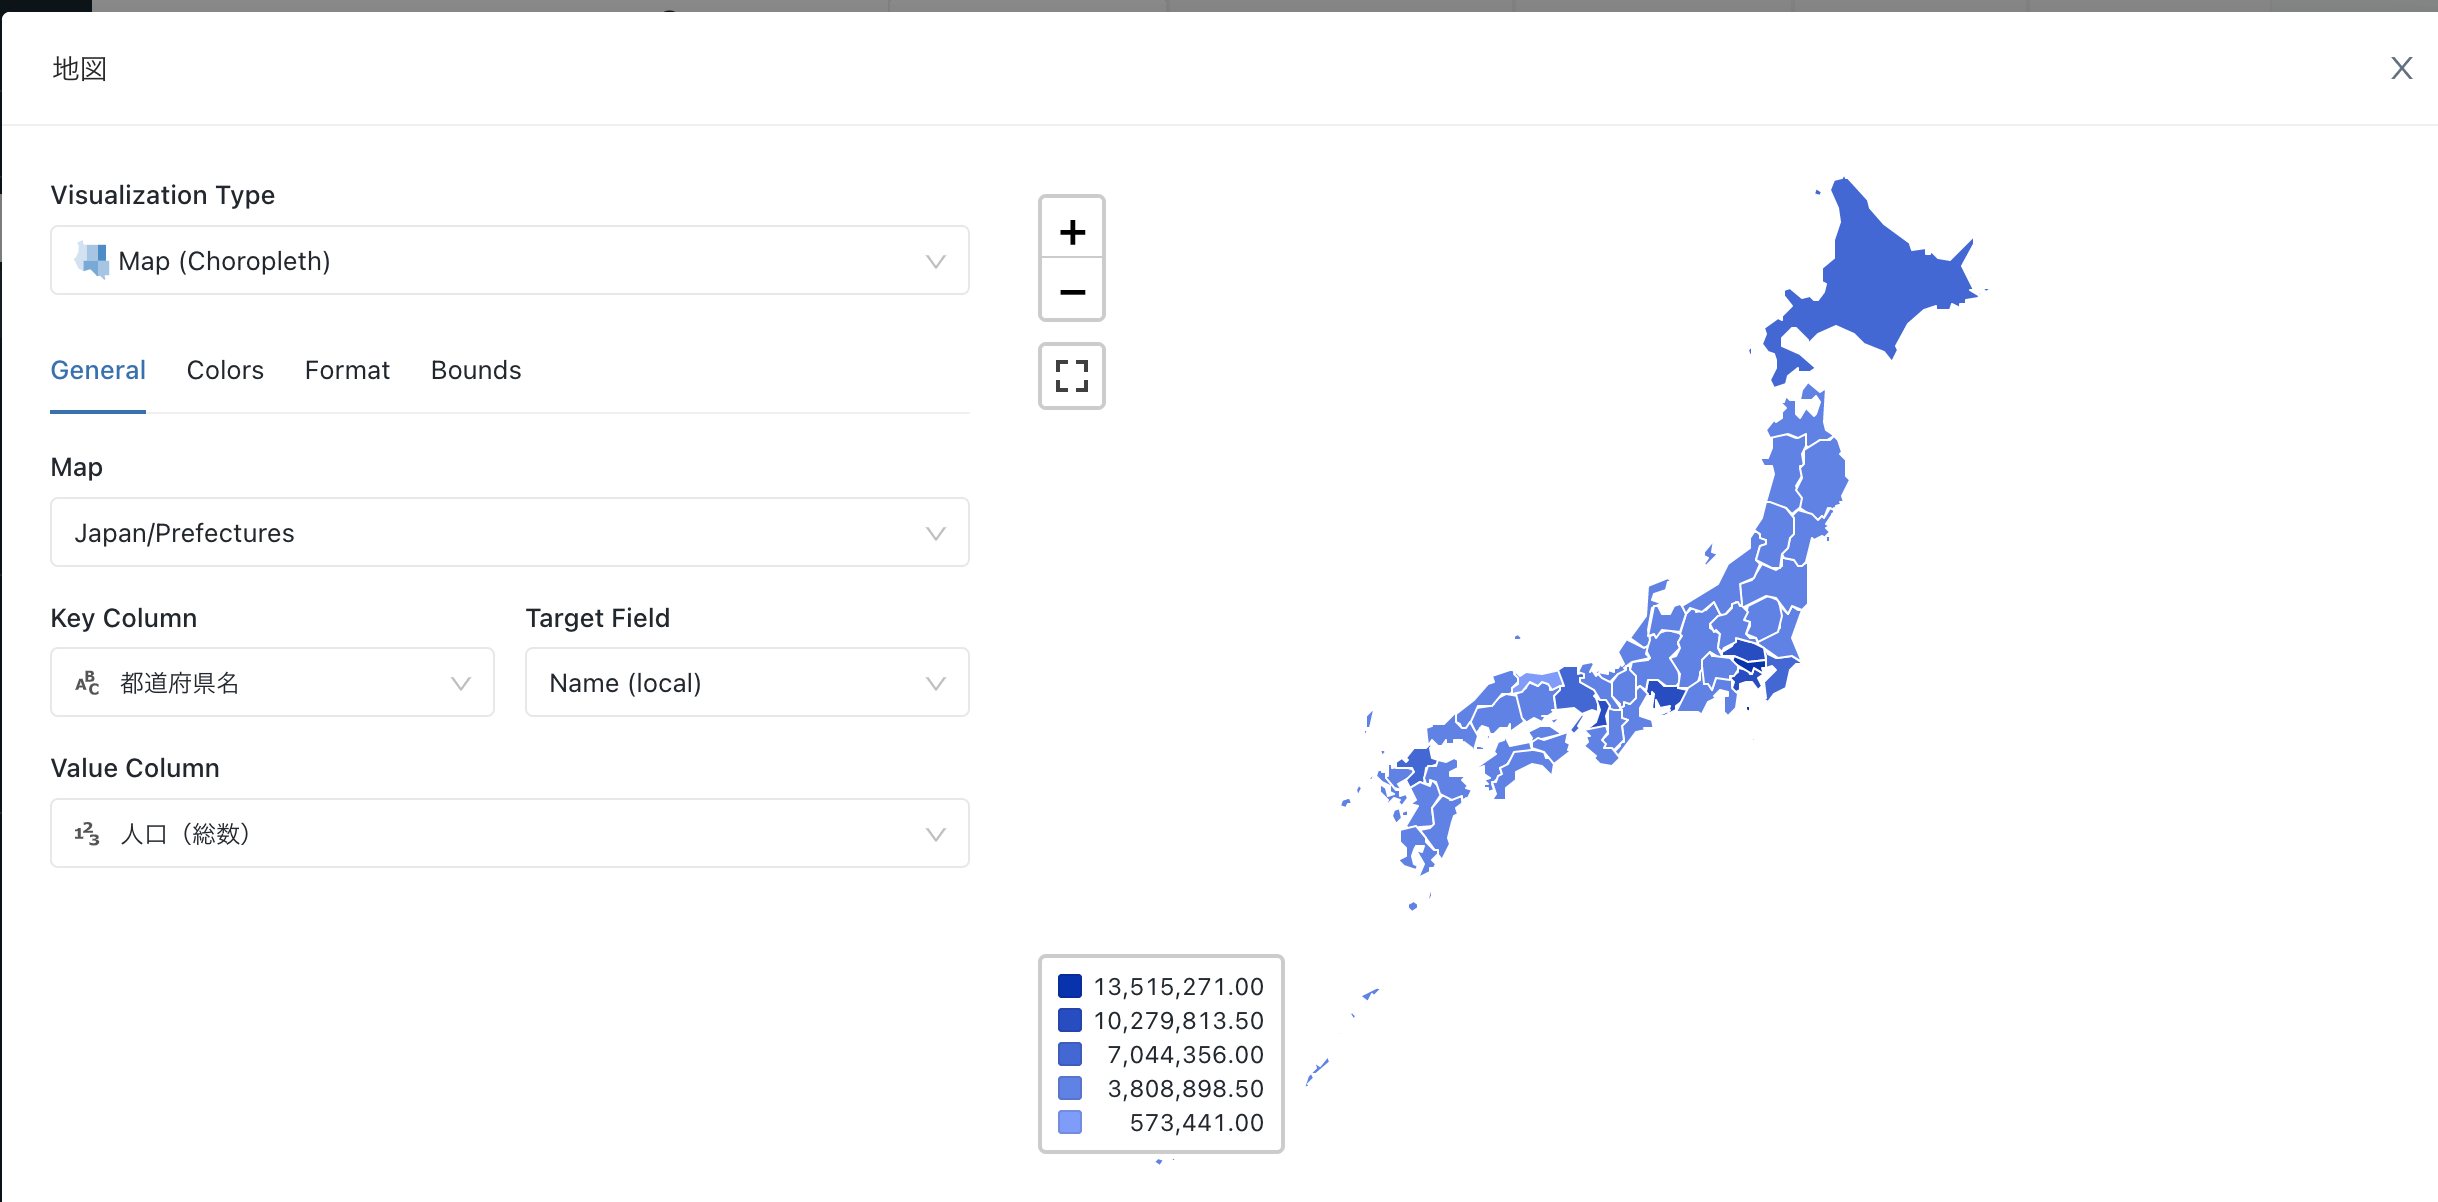This screenshot has height=1202, width=2438.
Task: Close the 地図 dialog
Action: [2401, 68]
